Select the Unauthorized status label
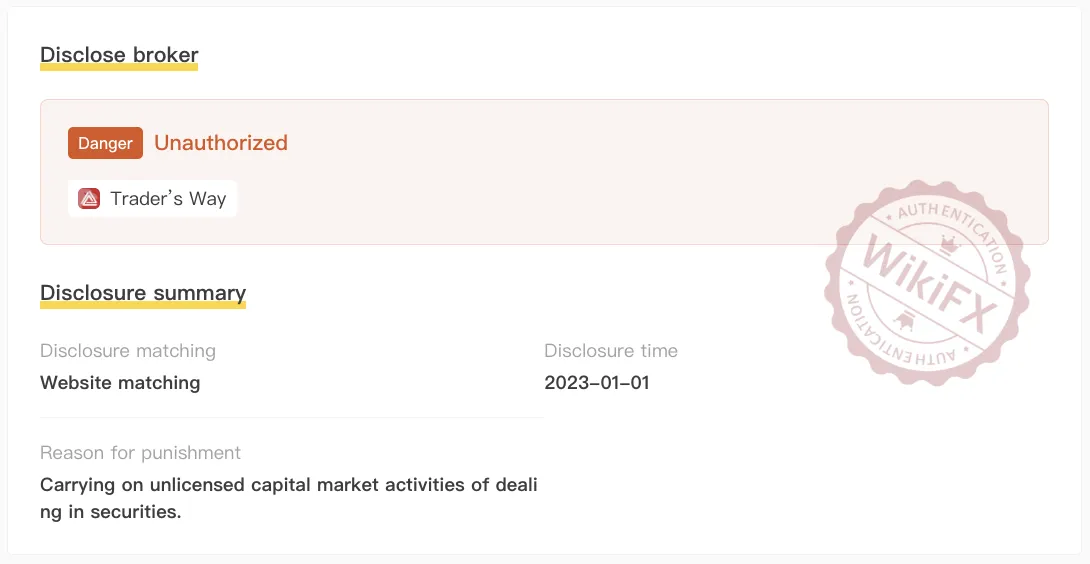This screenshot has height=564, width=1090. click(x=221, y=143)
